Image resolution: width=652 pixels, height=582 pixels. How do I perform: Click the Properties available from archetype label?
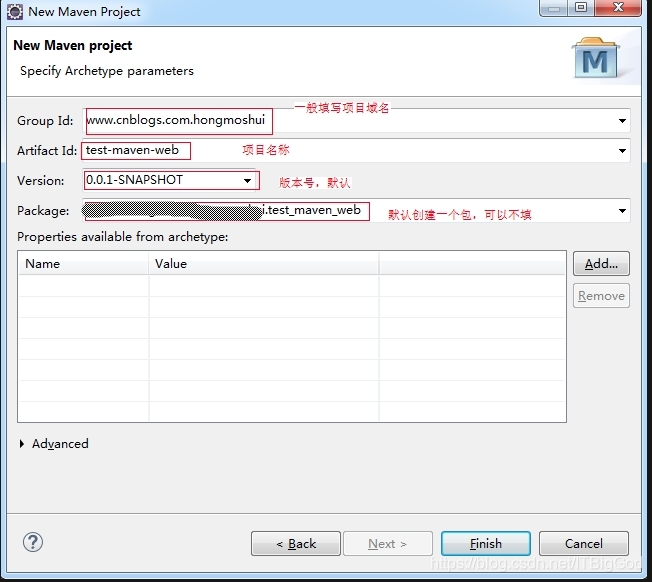click(123, 237)
